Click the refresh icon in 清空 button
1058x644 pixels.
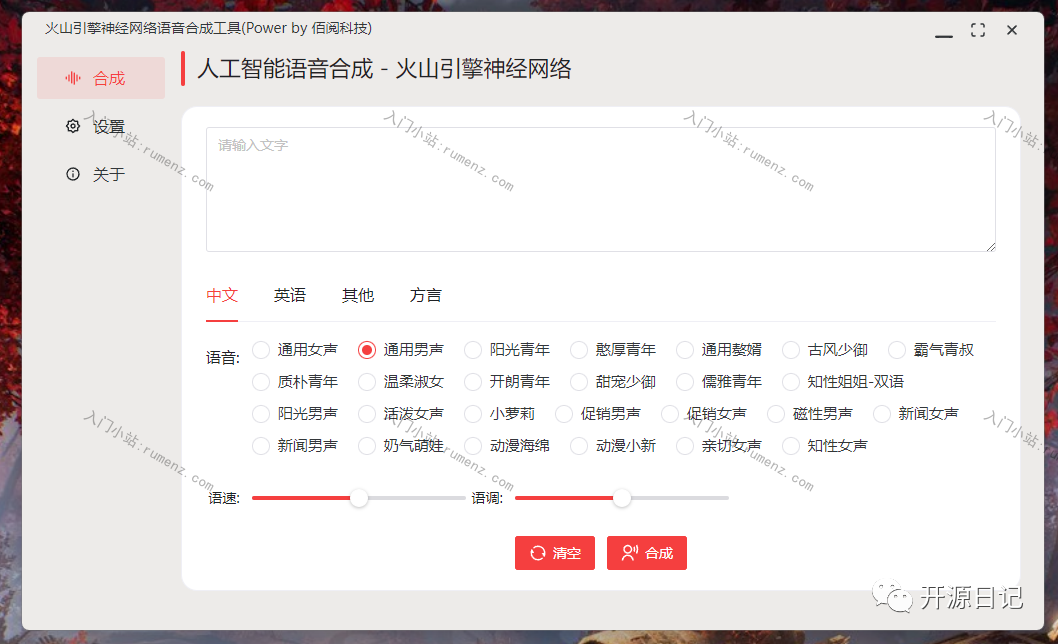coord(538,553)
